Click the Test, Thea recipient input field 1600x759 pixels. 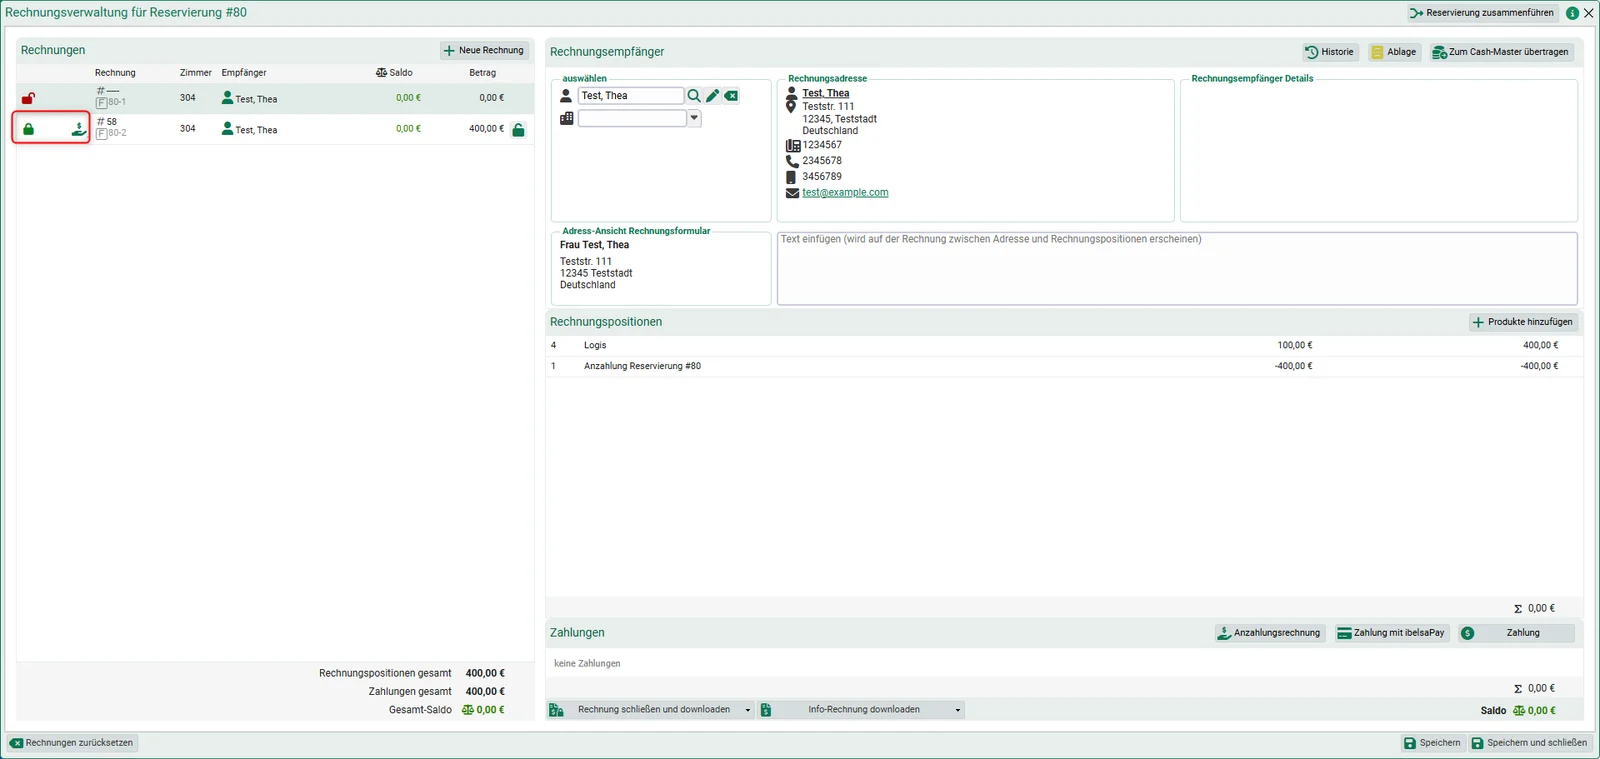pyautogui.click(x=630, y=96)
